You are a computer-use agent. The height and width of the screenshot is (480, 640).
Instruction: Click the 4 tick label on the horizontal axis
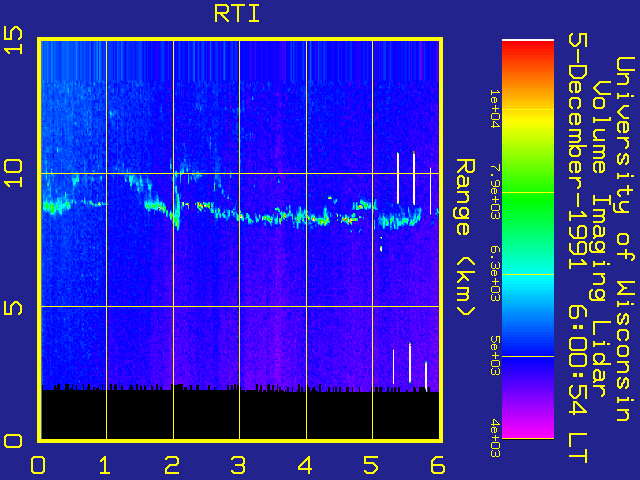[305, 465]
